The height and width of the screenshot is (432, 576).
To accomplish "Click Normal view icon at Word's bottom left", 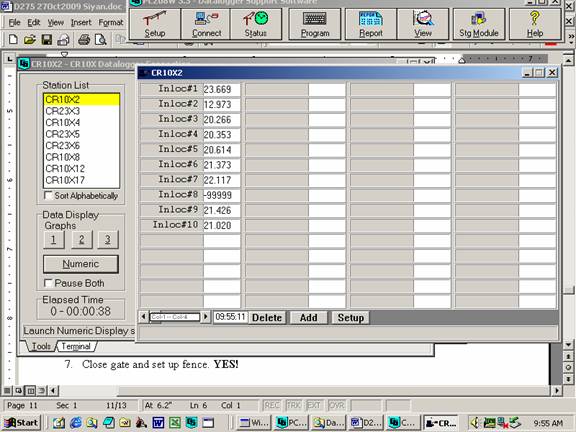I will point(7,390).
